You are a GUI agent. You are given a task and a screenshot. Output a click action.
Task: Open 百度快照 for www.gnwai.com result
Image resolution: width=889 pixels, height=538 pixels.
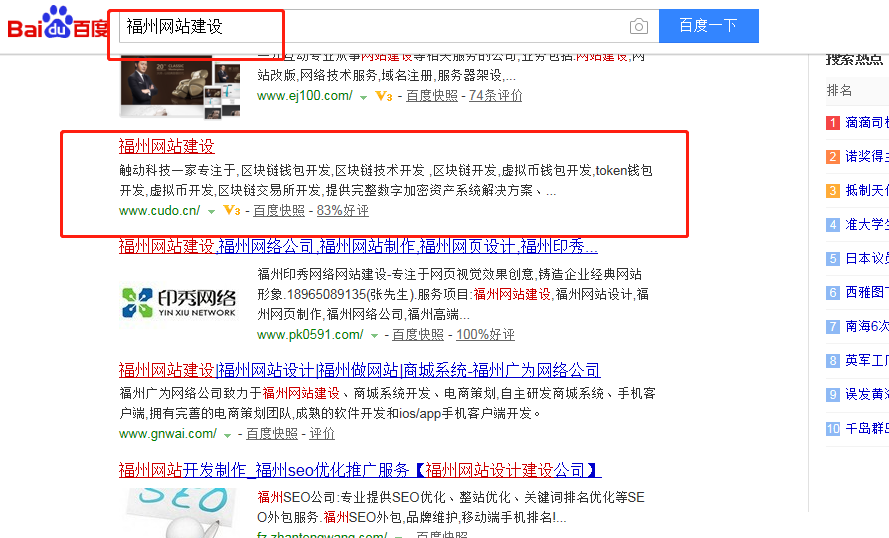(272, 434)
